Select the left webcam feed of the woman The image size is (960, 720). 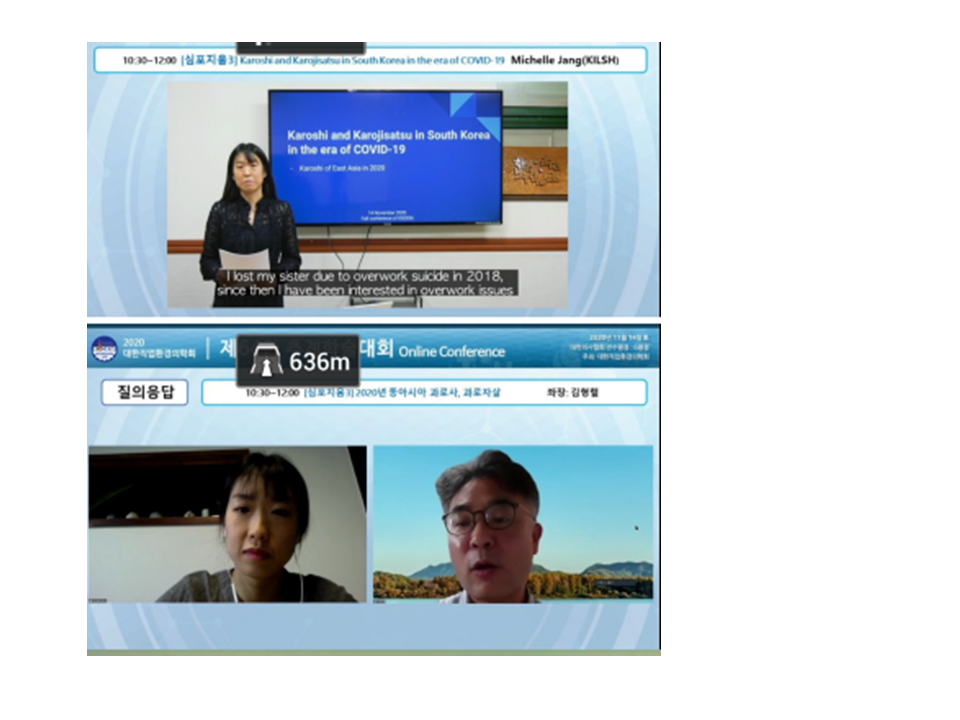pos(227,524)
